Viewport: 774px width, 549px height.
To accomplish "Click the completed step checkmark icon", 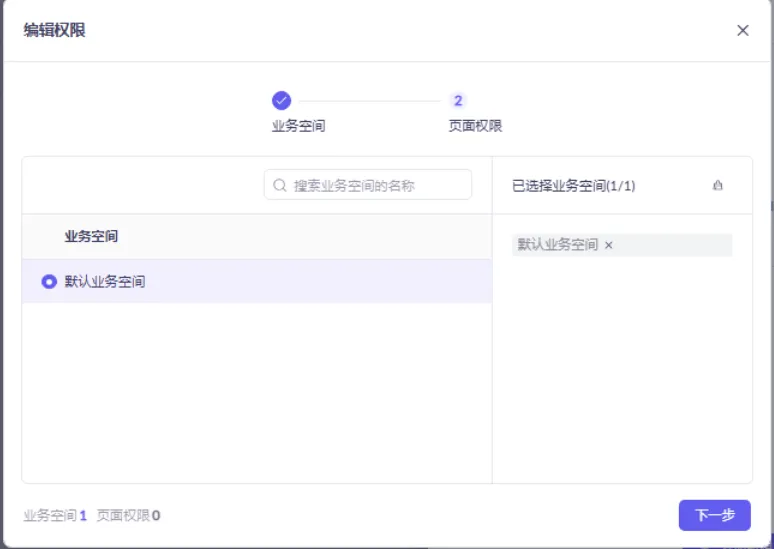I will [281, 100].
